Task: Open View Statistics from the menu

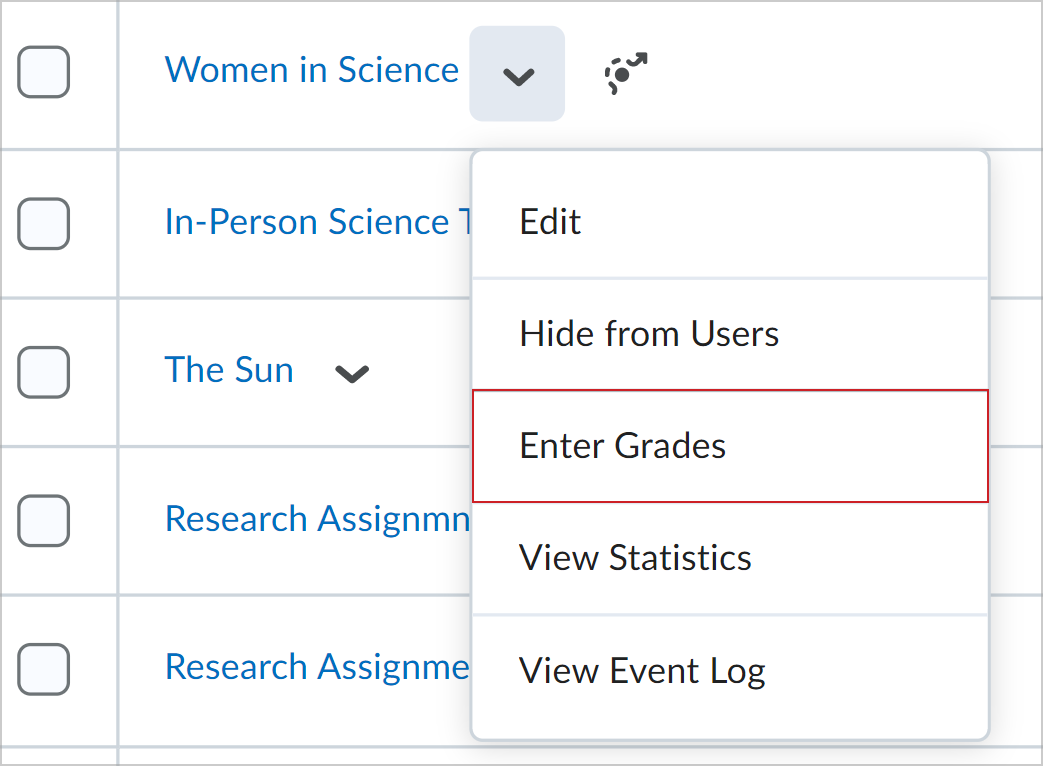Action: (x=635, y=558)
